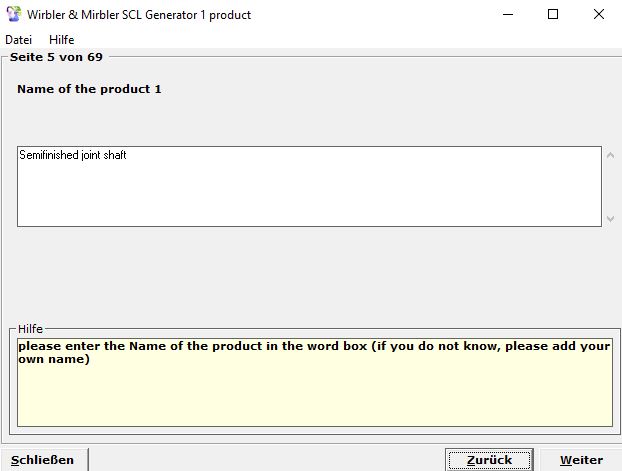Screen dimensions: 622x471
Task: Proceed with the Weiter button
Action: point(581,460)
